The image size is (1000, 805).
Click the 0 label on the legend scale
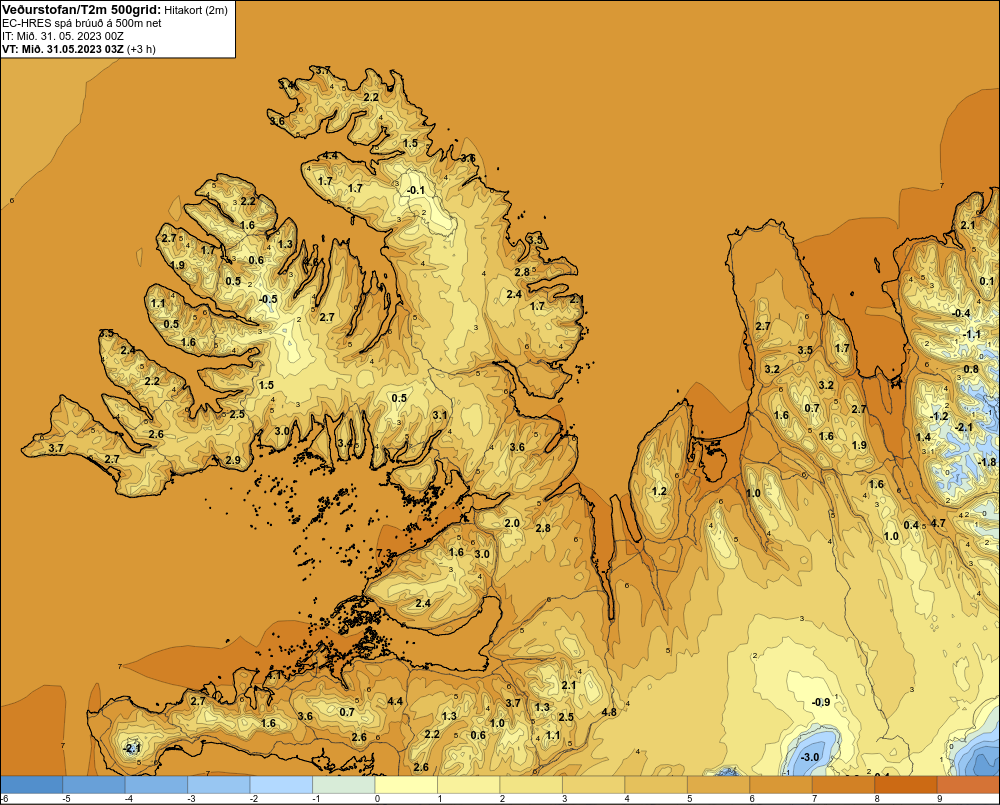tap(378, 799)
